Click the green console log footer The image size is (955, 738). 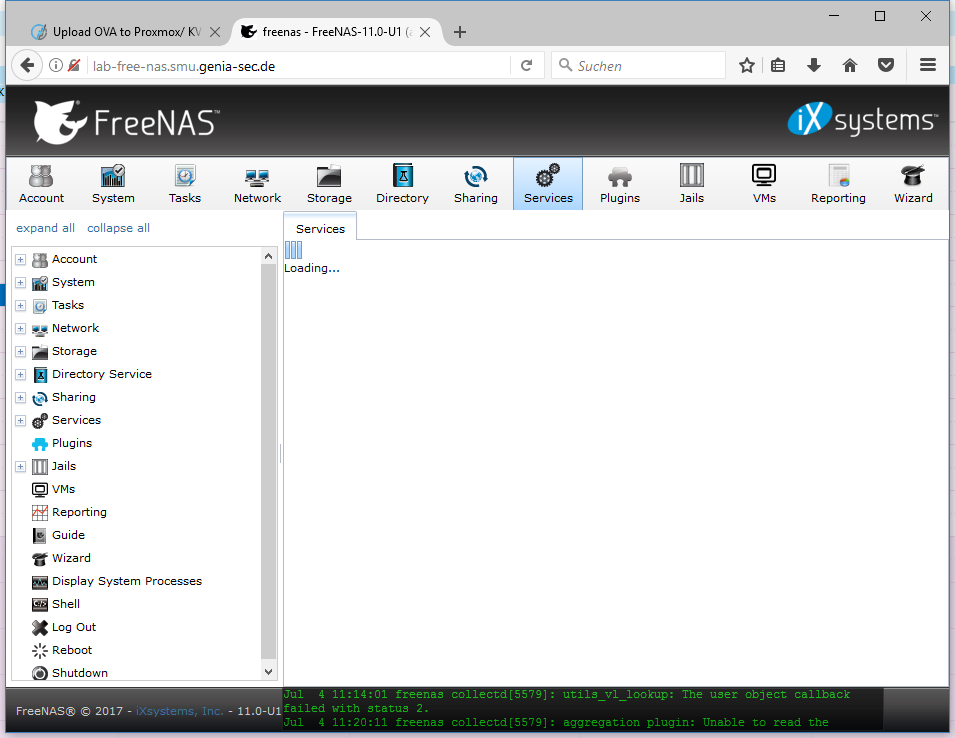tap(583, 709)
